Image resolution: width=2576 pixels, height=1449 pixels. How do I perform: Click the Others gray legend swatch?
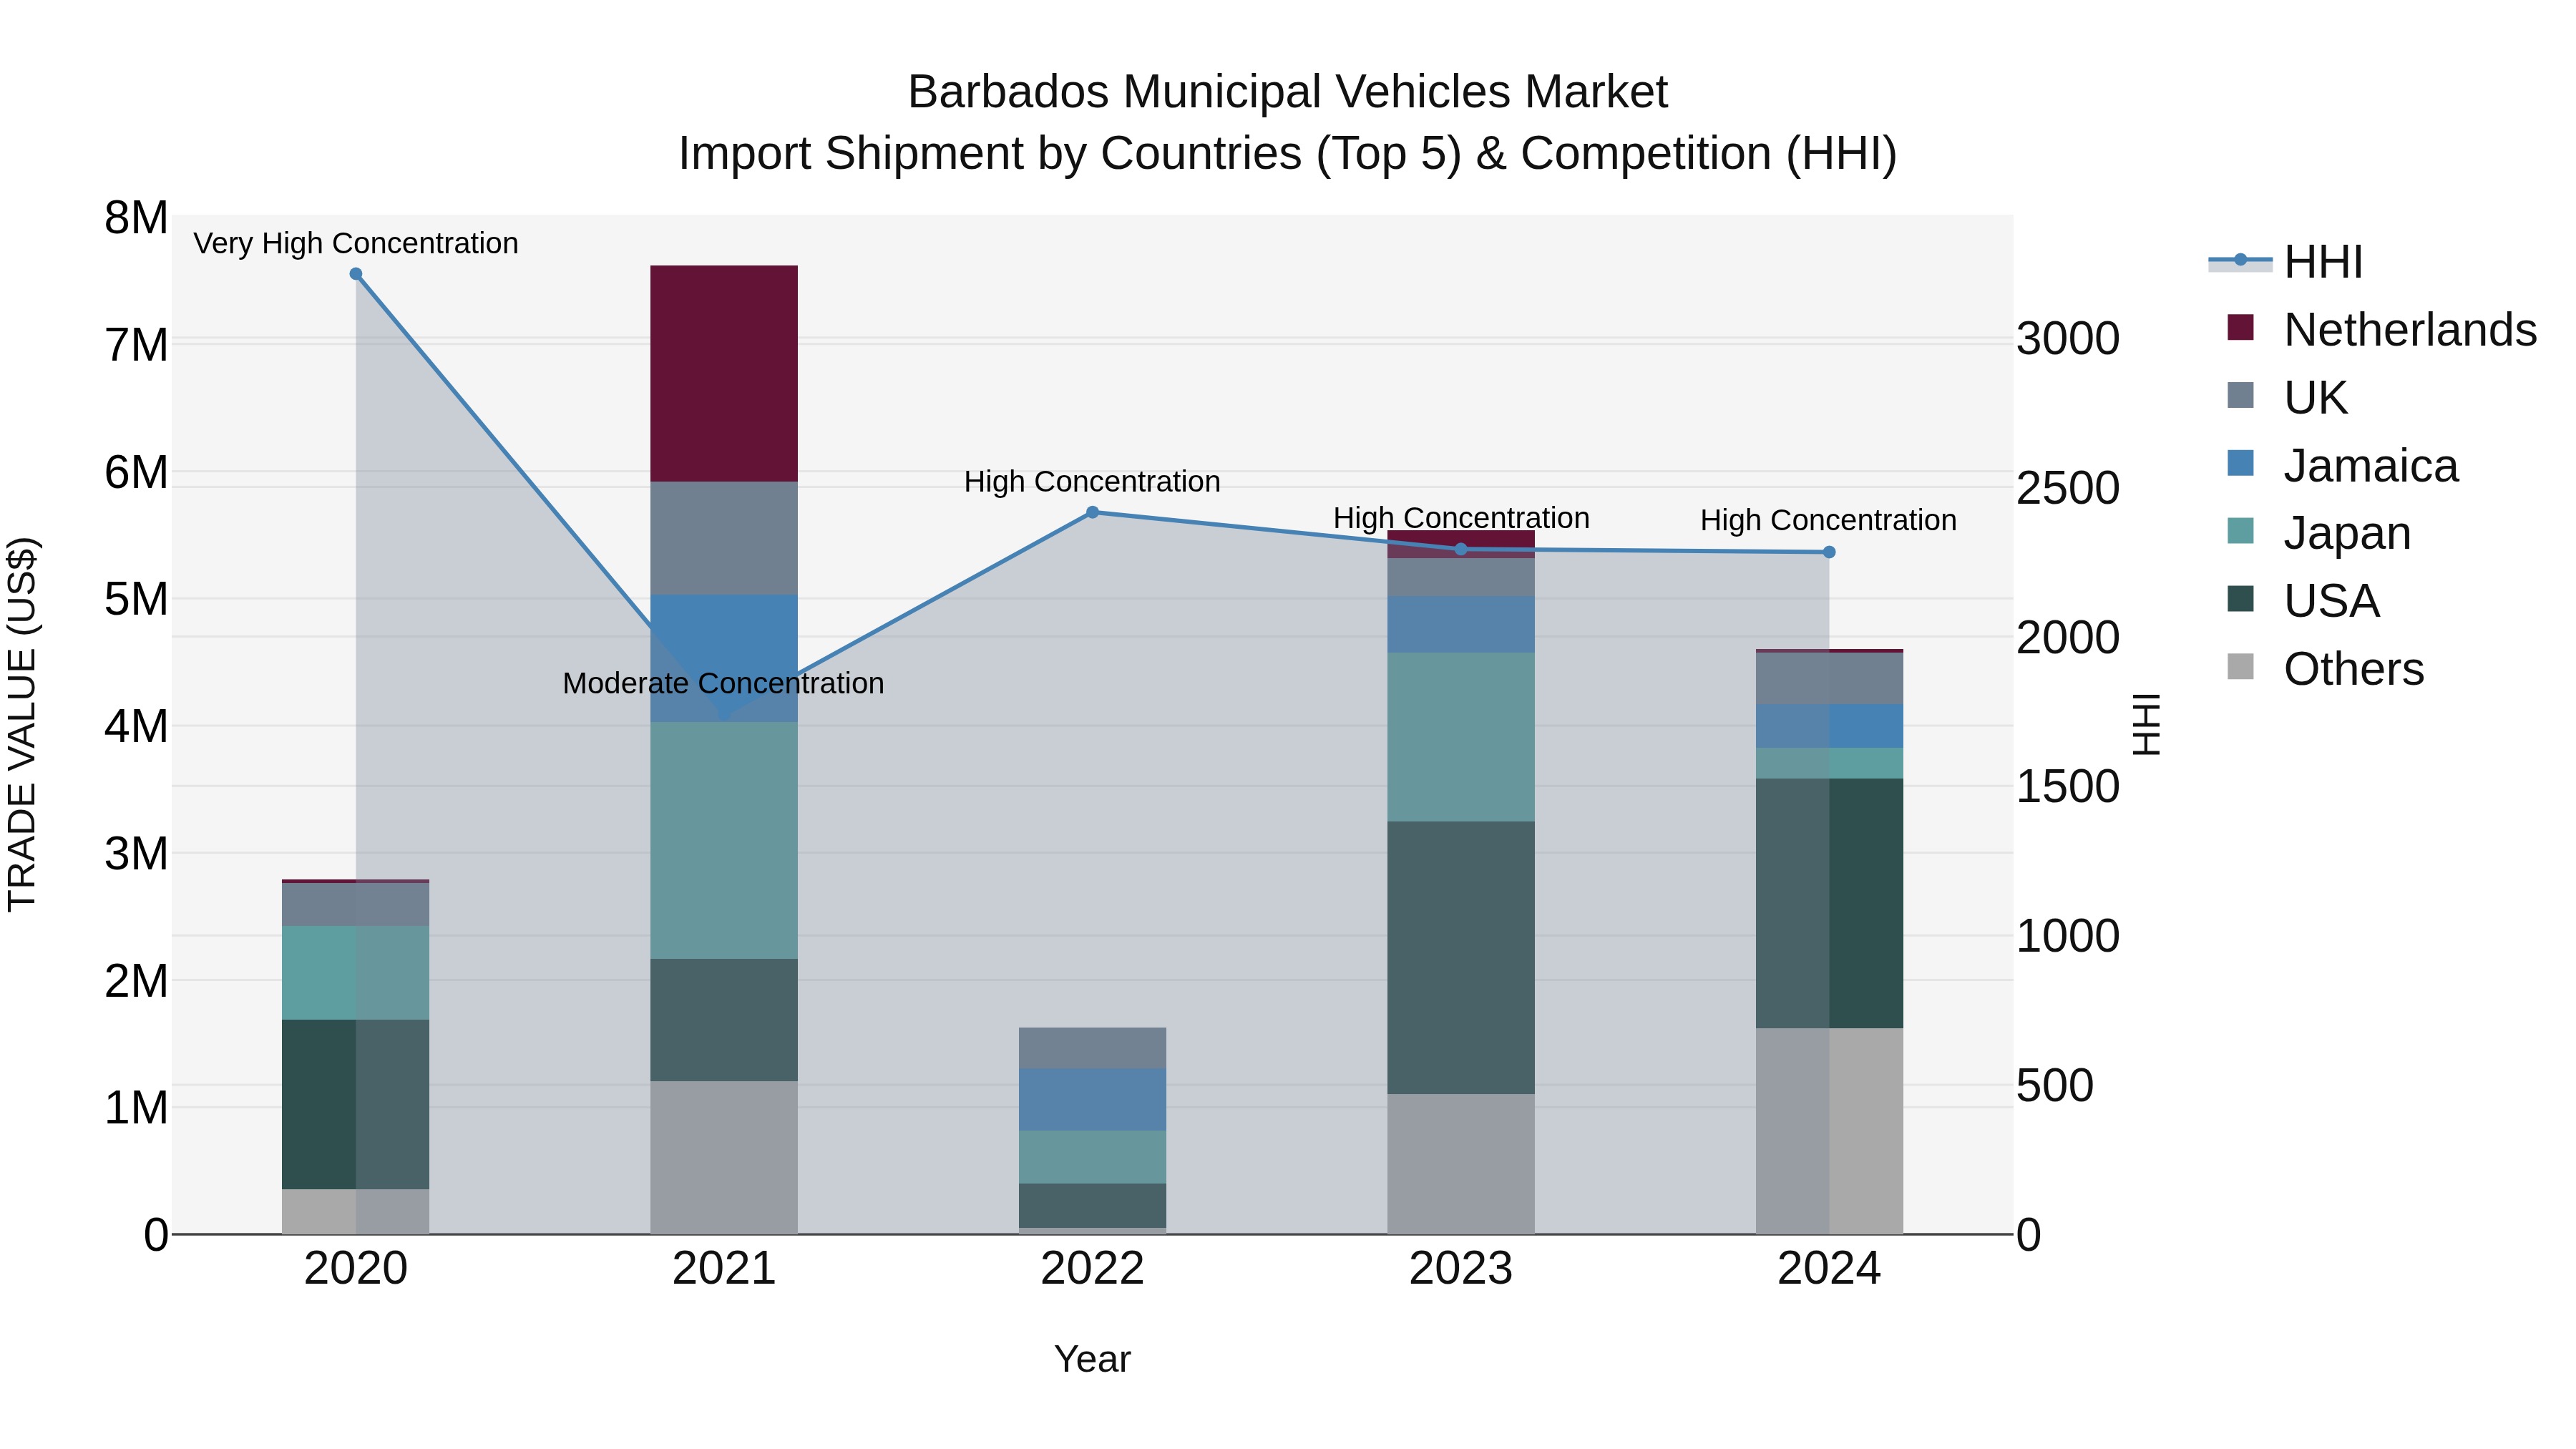(x=2241, y=667)
